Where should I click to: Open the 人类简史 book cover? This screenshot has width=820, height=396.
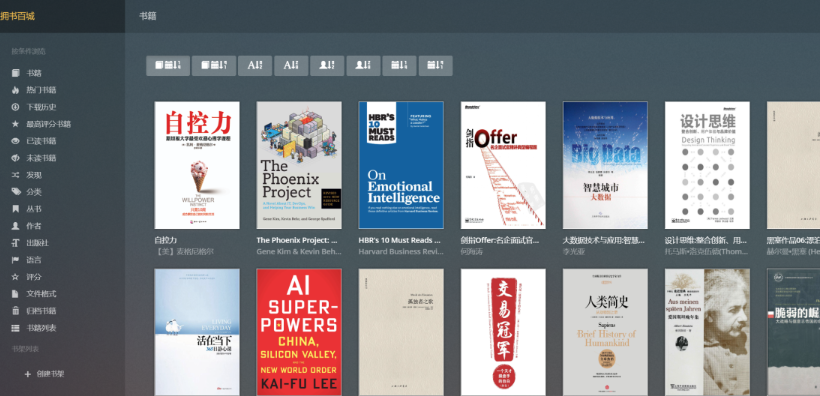click(605, 332)
